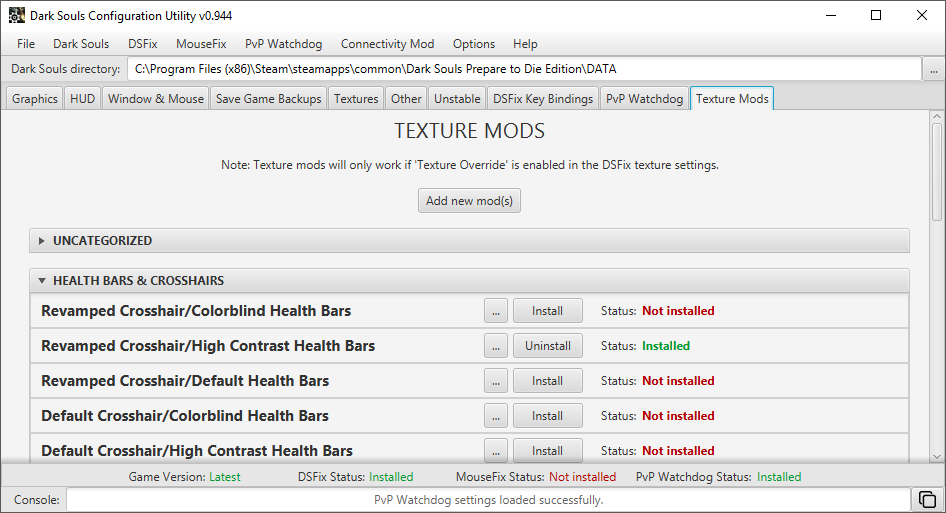This screenshot has height=513, width=946.
Task: Open the Help menu
Action: point(525,44)
